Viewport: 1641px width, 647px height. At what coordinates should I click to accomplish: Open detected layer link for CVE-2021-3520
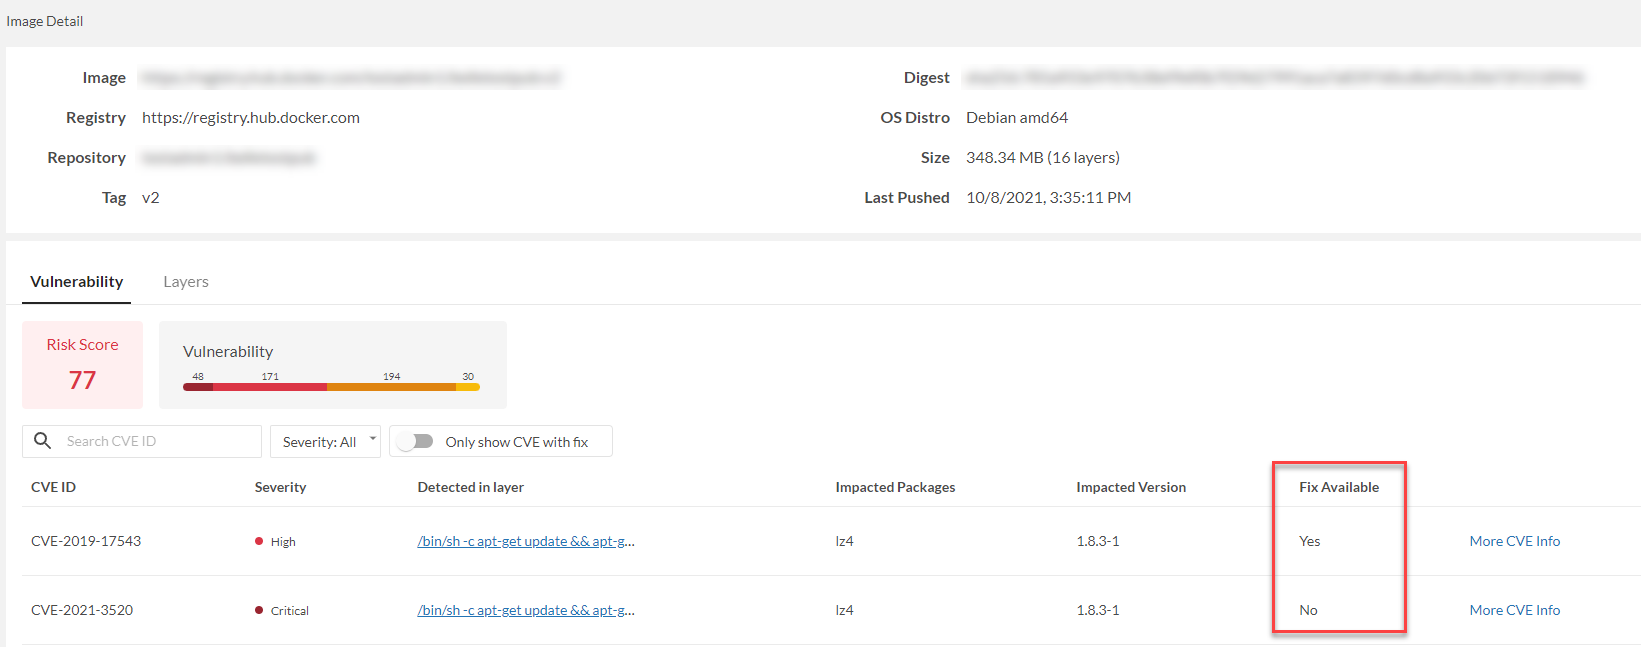pyautogui.click(x=525, y=610)
